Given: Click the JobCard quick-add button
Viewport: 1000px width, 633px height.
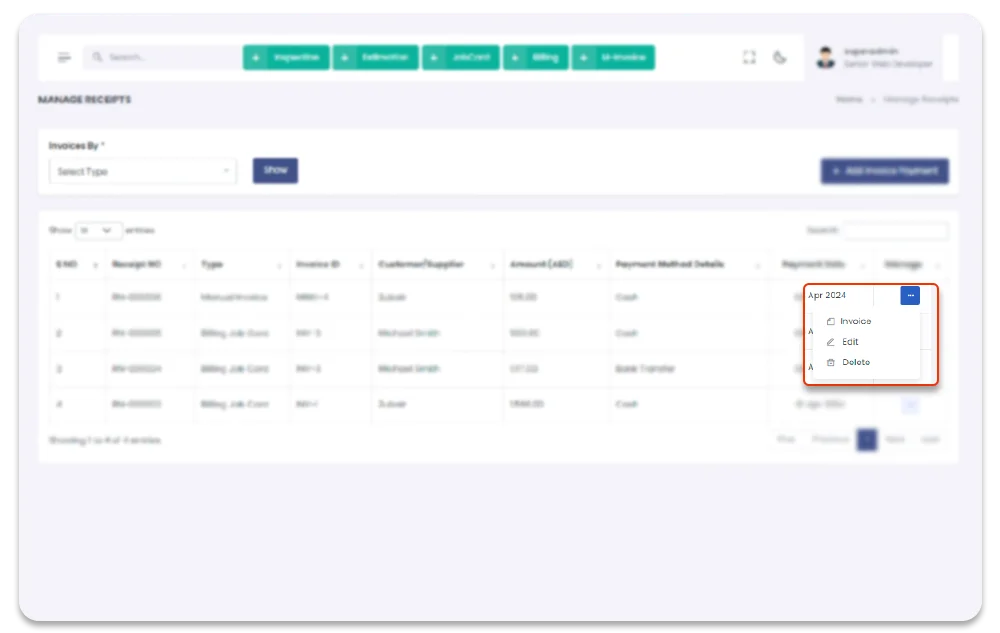Looking at the screenshot, I should 462,58.
